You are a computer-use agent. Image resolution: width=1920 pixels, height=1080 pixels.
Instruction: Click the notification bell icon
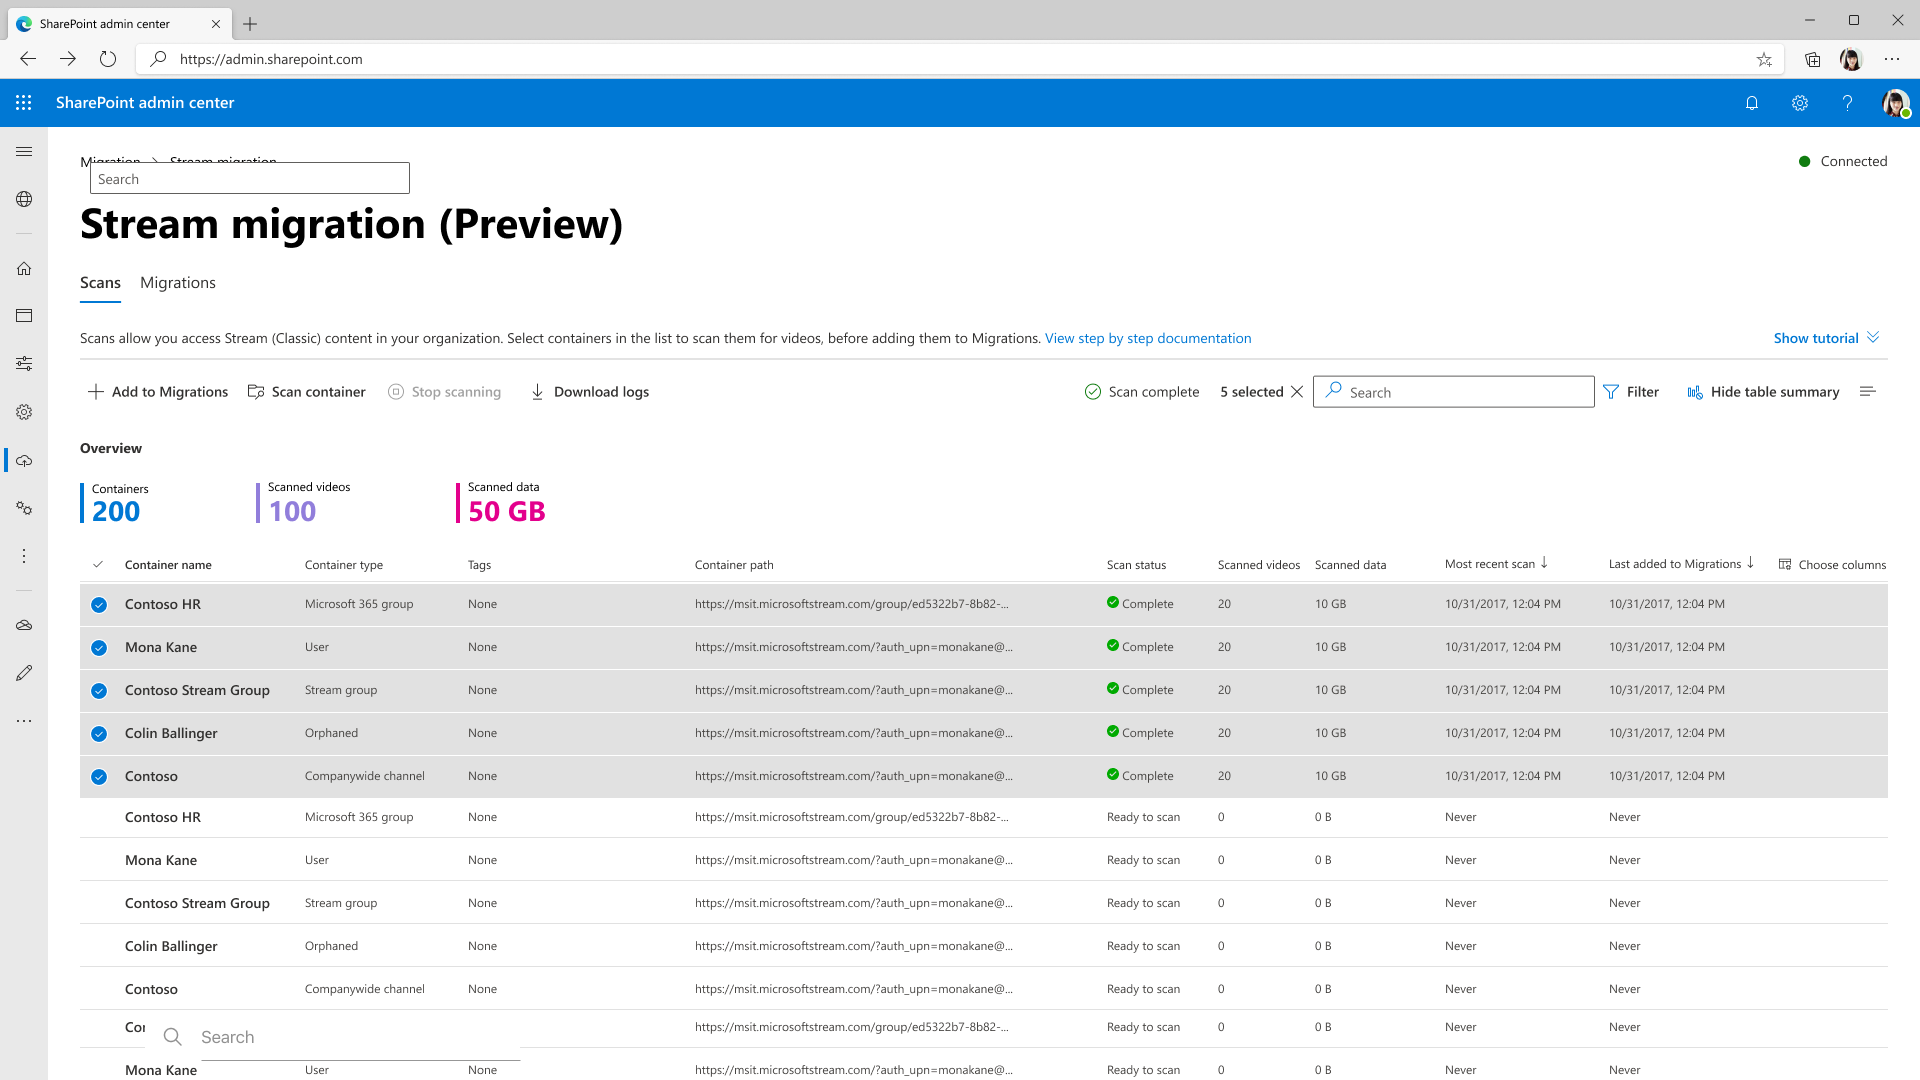(x=1753, y=103)
